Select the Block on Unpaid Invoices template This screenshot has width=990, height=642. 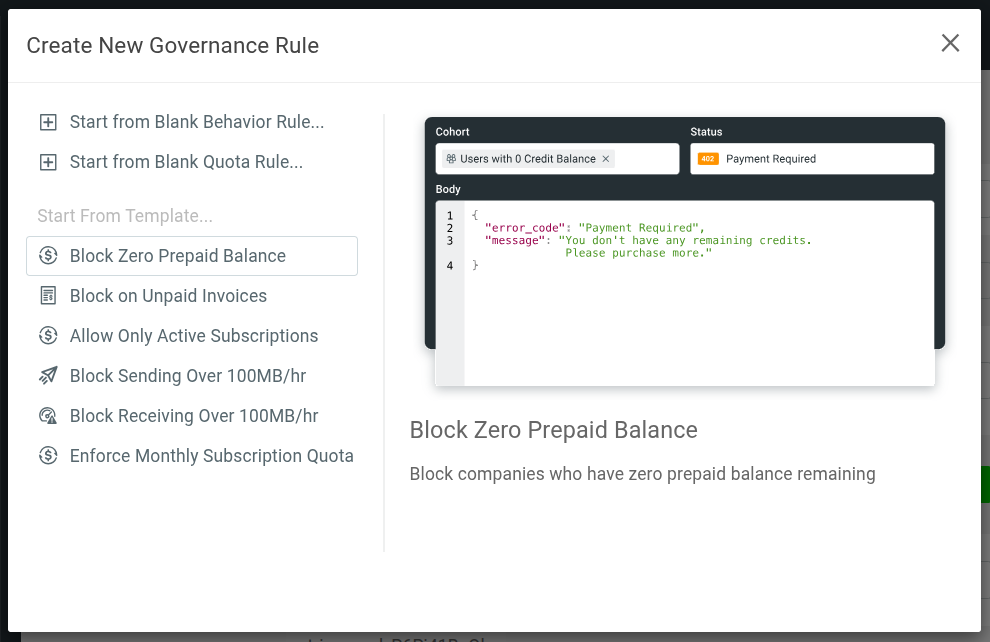tap(168, 295)
